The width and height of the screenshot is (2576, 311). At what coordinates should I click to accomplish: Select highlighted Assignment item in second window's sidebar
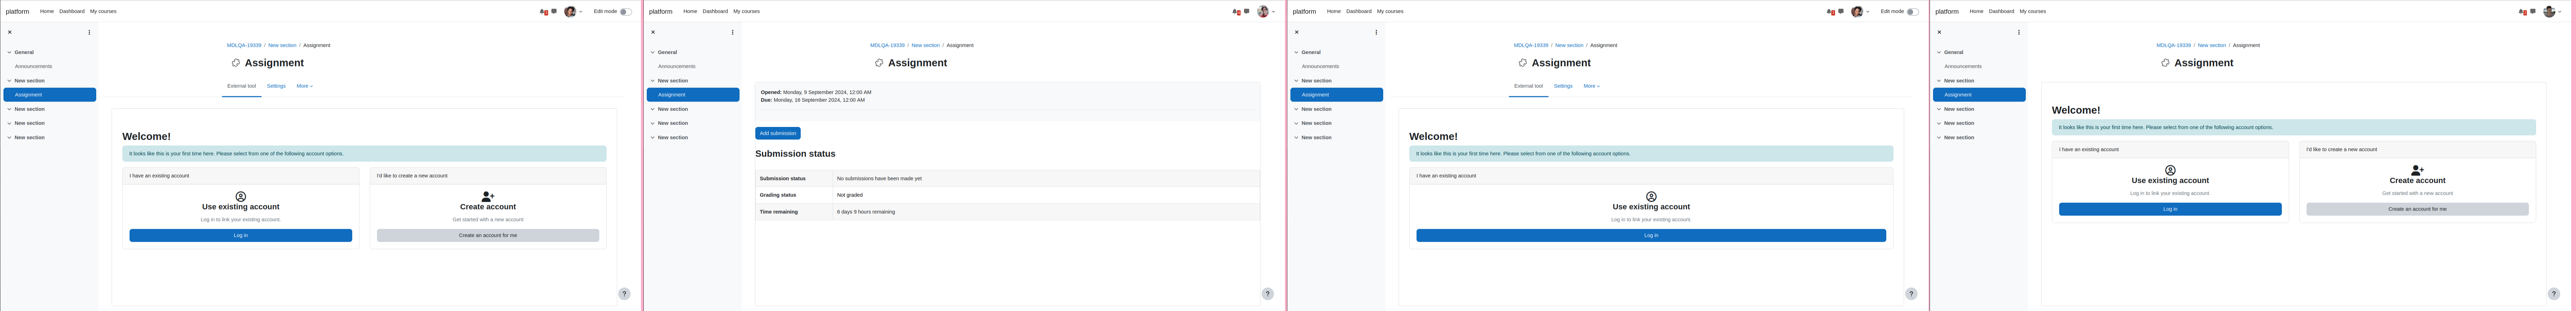point(693,95)
